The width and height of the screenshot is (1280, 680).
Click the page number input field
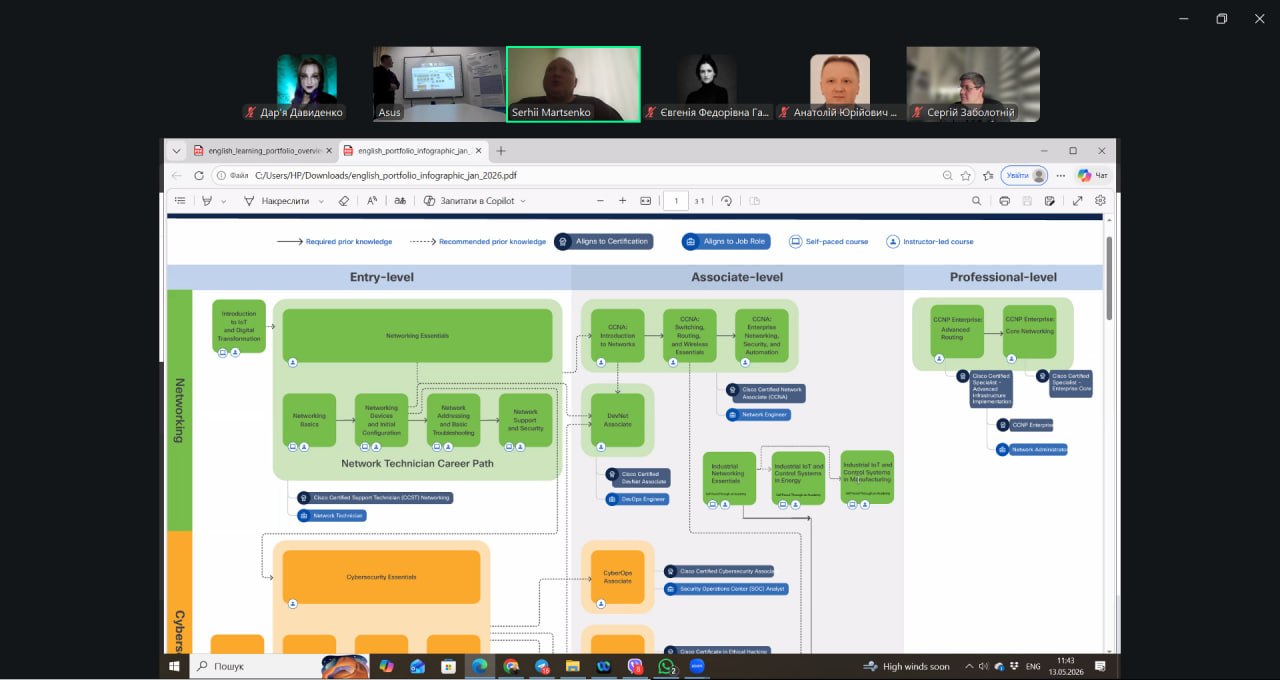tap(676, 201)
